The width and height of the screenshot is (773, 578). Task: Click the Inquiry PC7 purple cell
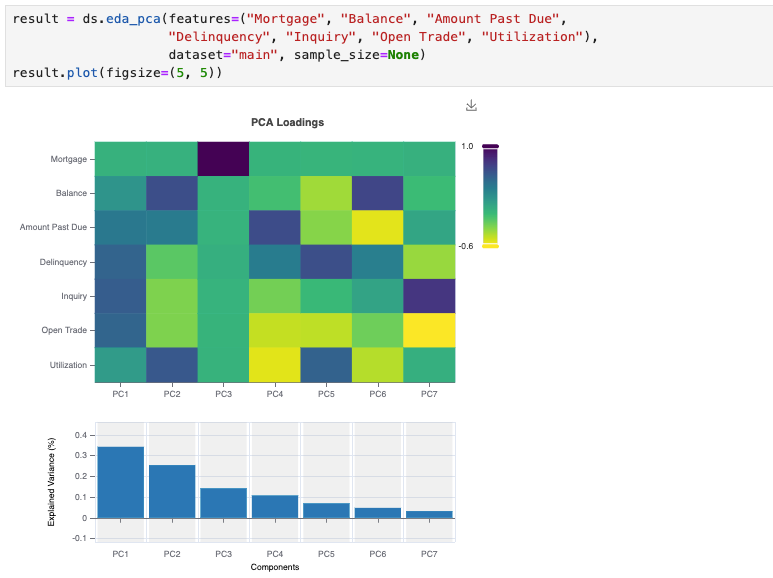point(429,296)
